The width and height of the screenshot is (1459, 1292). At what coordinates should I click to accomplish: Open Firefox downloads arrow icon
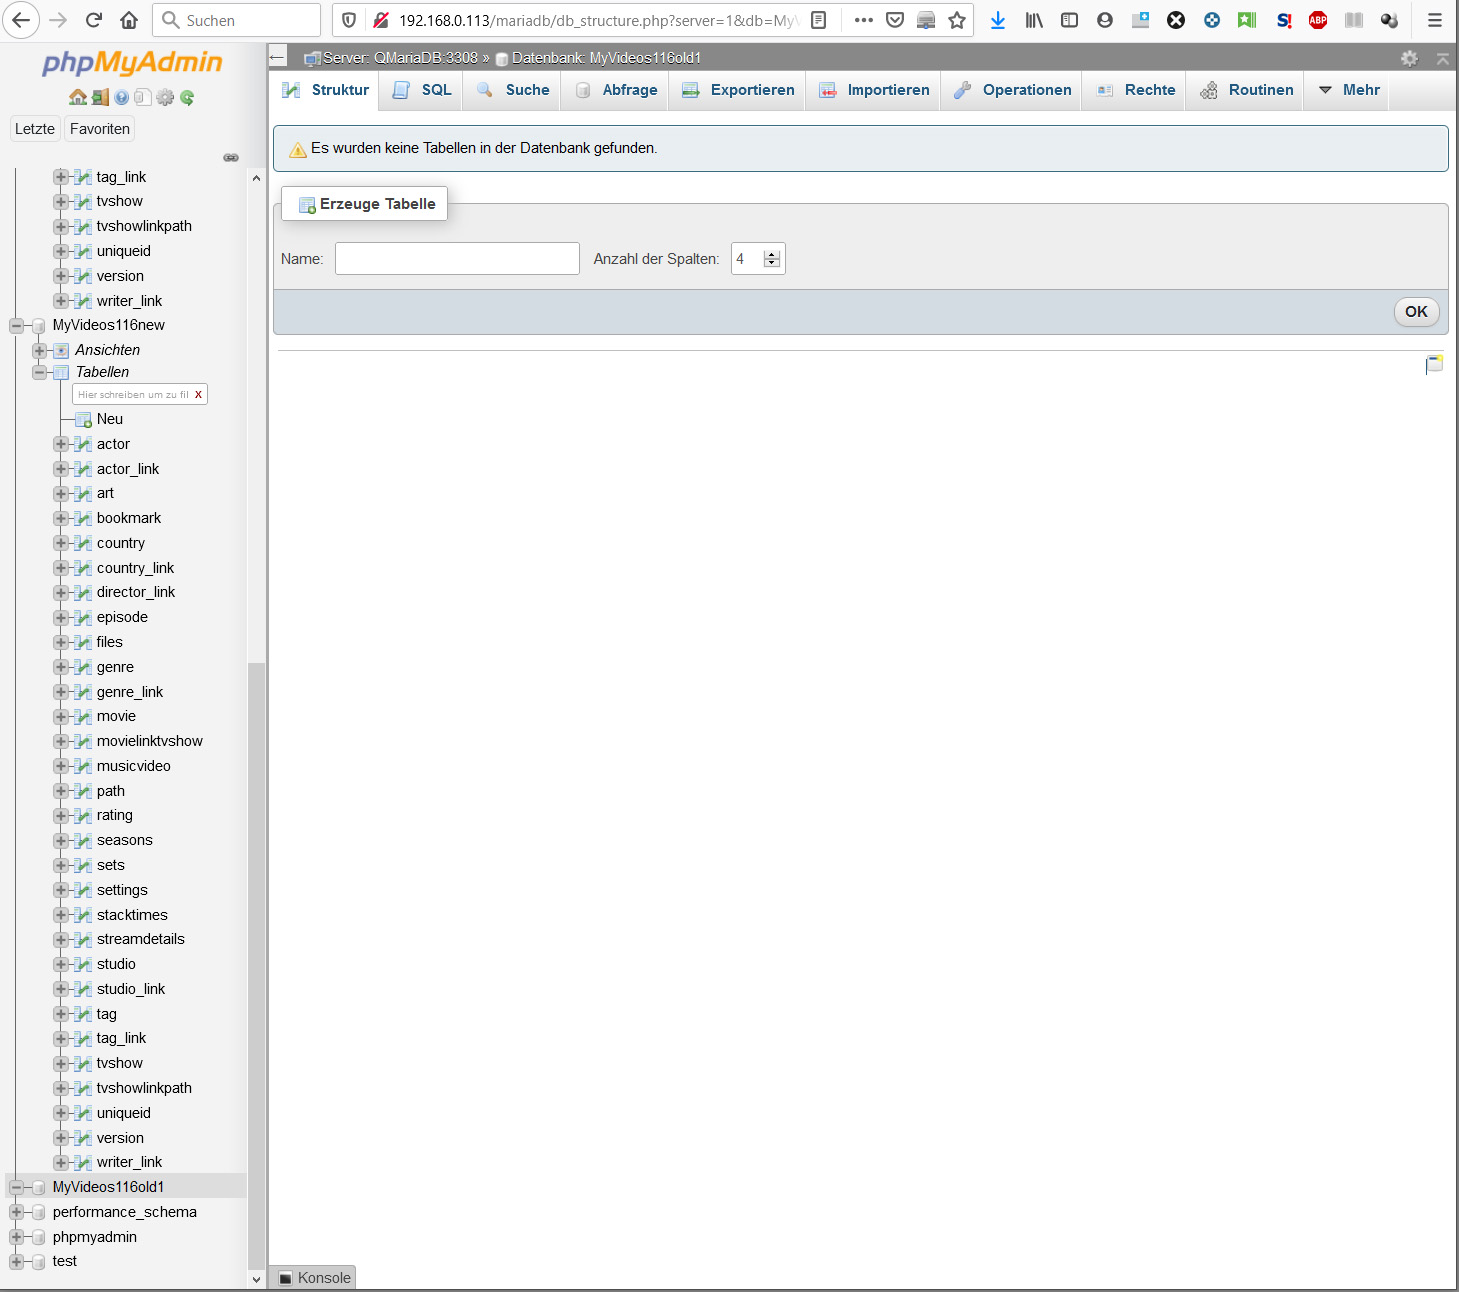coord(998,20)
